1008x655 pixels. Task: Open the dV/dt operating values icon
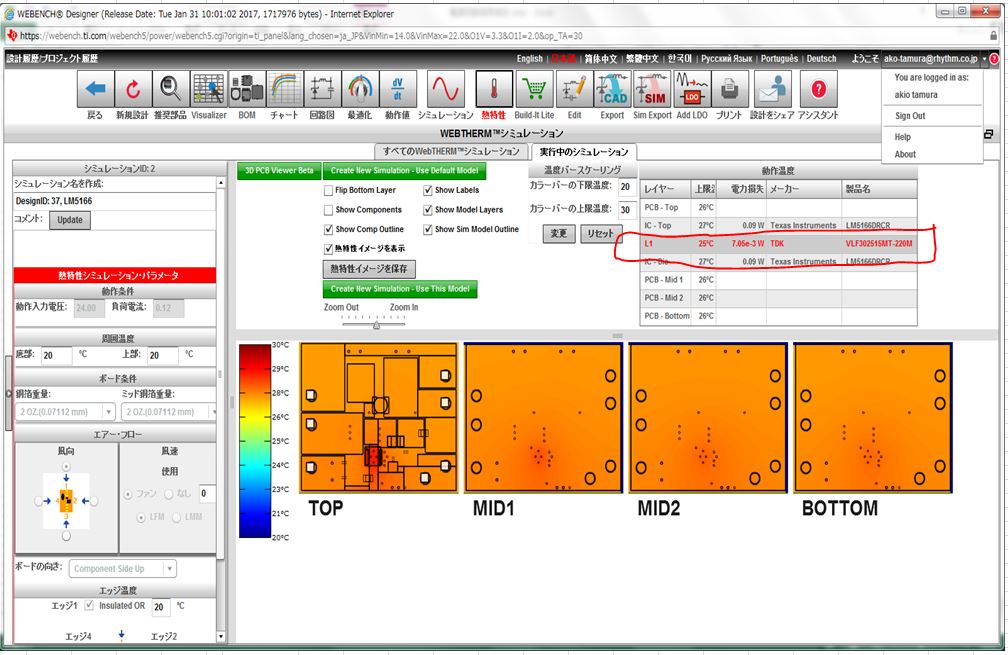397,89
